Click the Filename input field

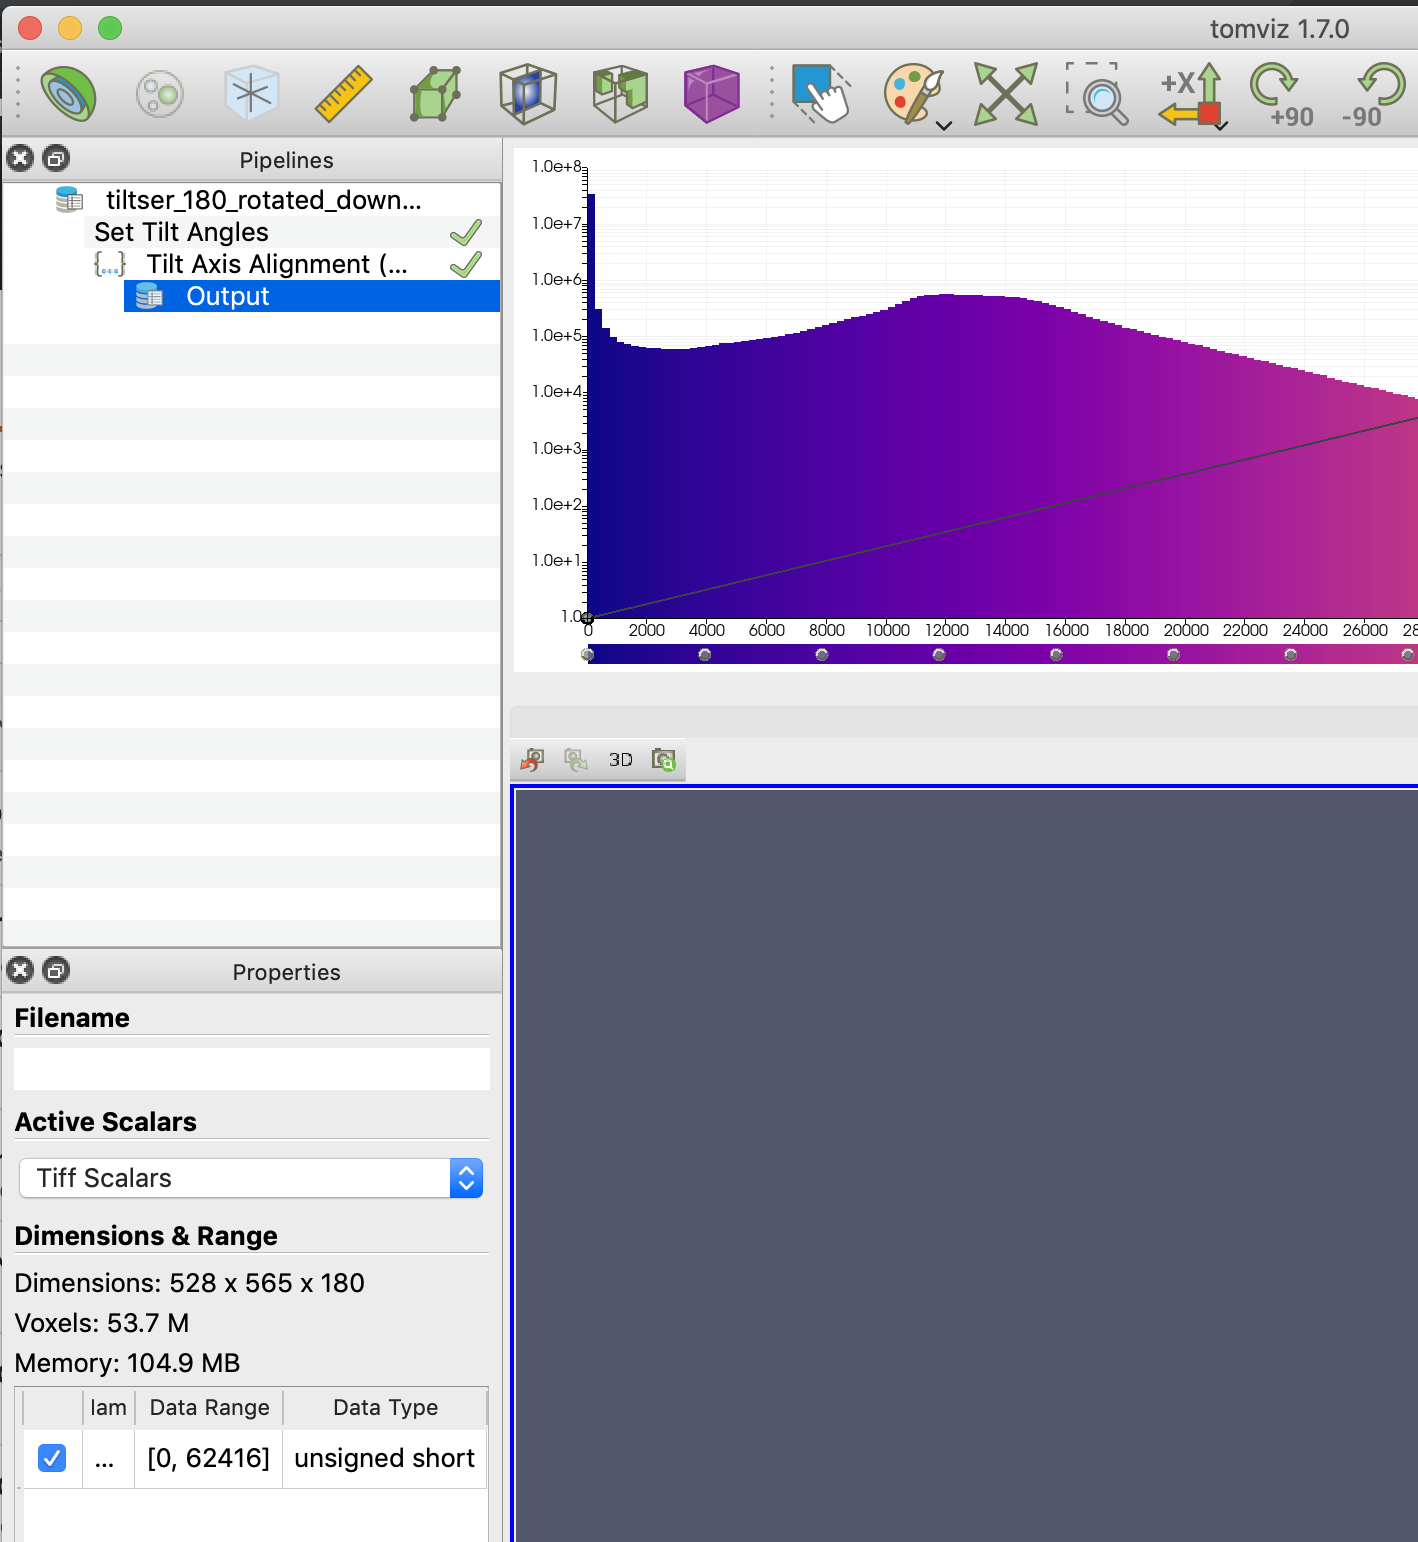click(250, 1068)
